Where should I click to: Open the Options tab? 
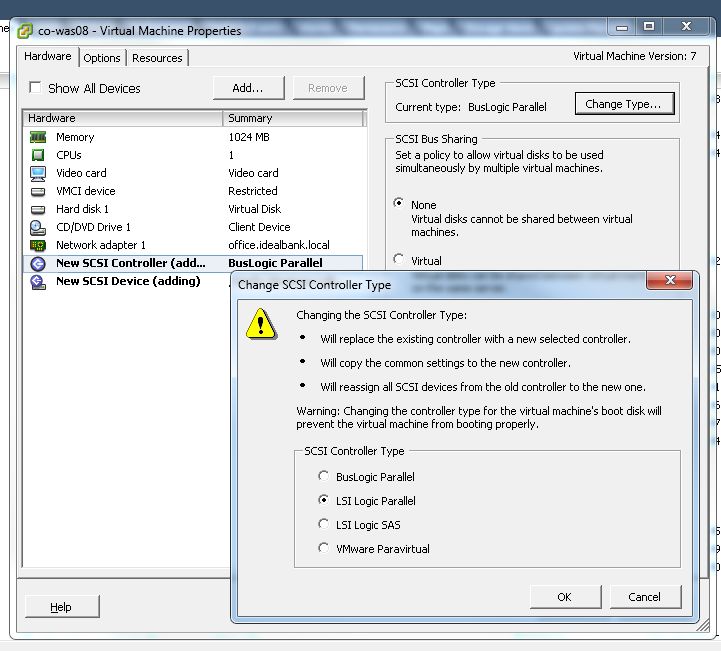102,58
